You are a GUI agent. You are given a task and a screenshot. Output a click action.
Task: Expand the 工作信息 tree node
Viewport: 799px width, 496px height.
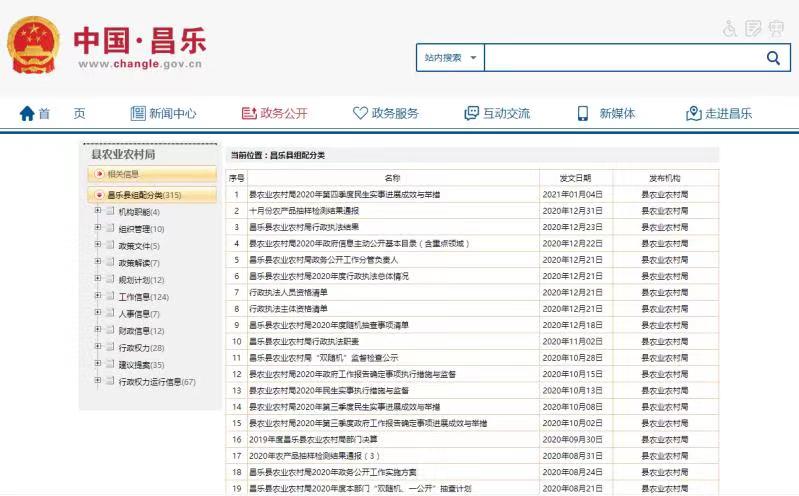pos(98,296)
